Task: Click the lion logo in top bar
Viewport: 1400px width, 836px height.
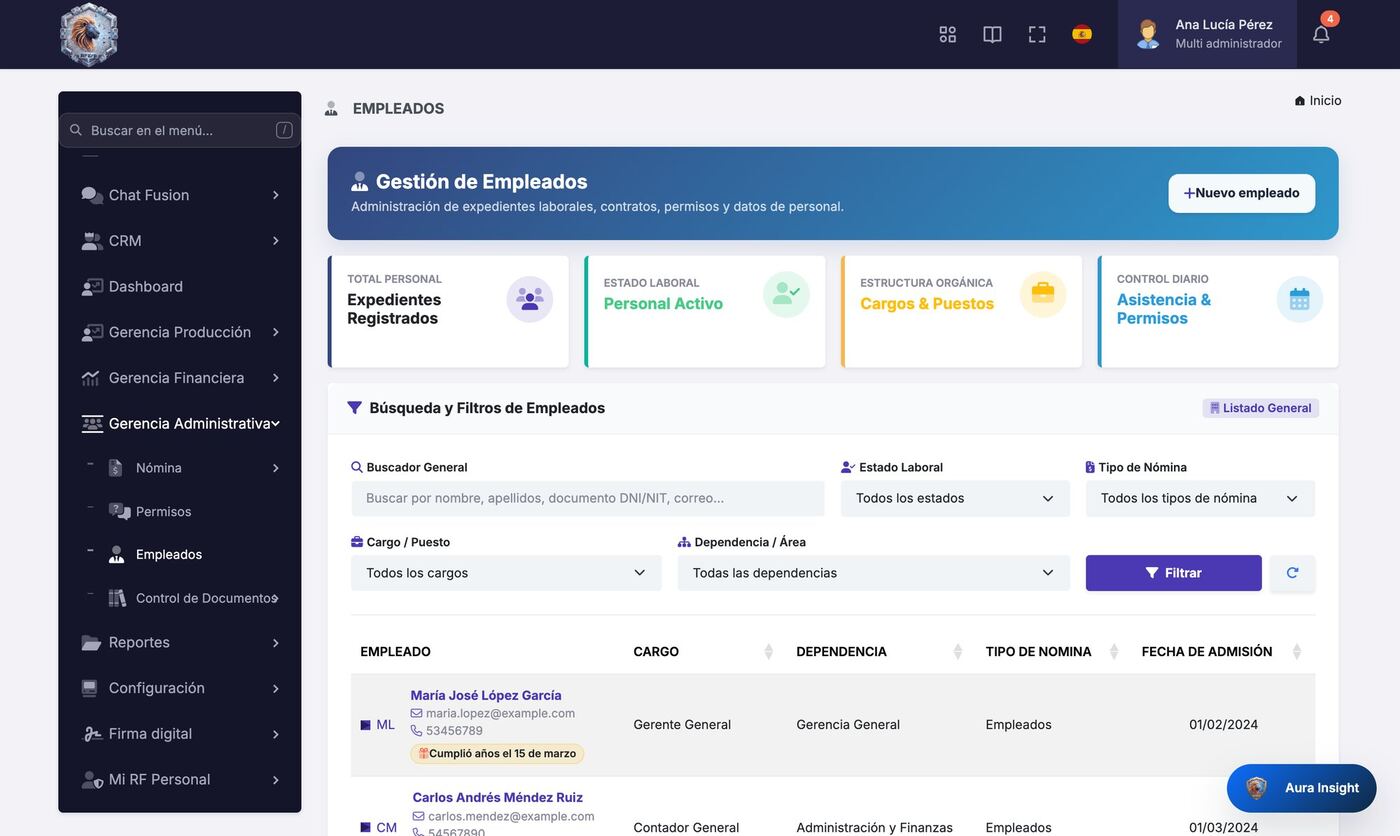Action: (89, 34)
